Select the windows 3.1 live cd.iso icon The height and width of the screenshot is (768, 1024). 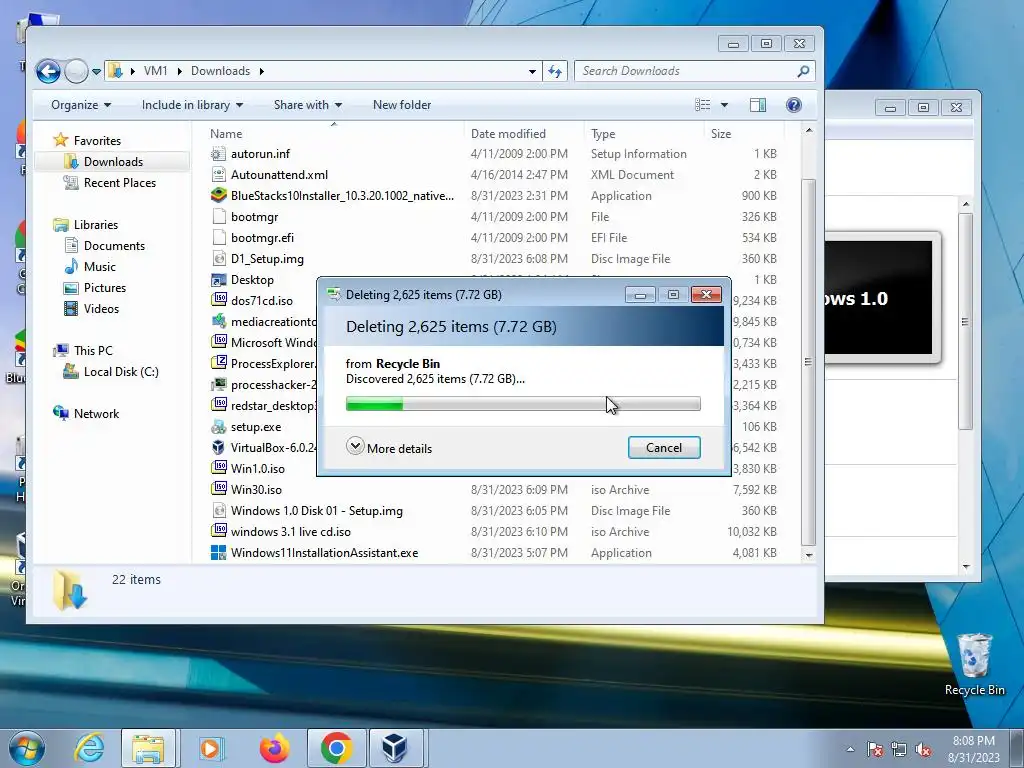219,532
